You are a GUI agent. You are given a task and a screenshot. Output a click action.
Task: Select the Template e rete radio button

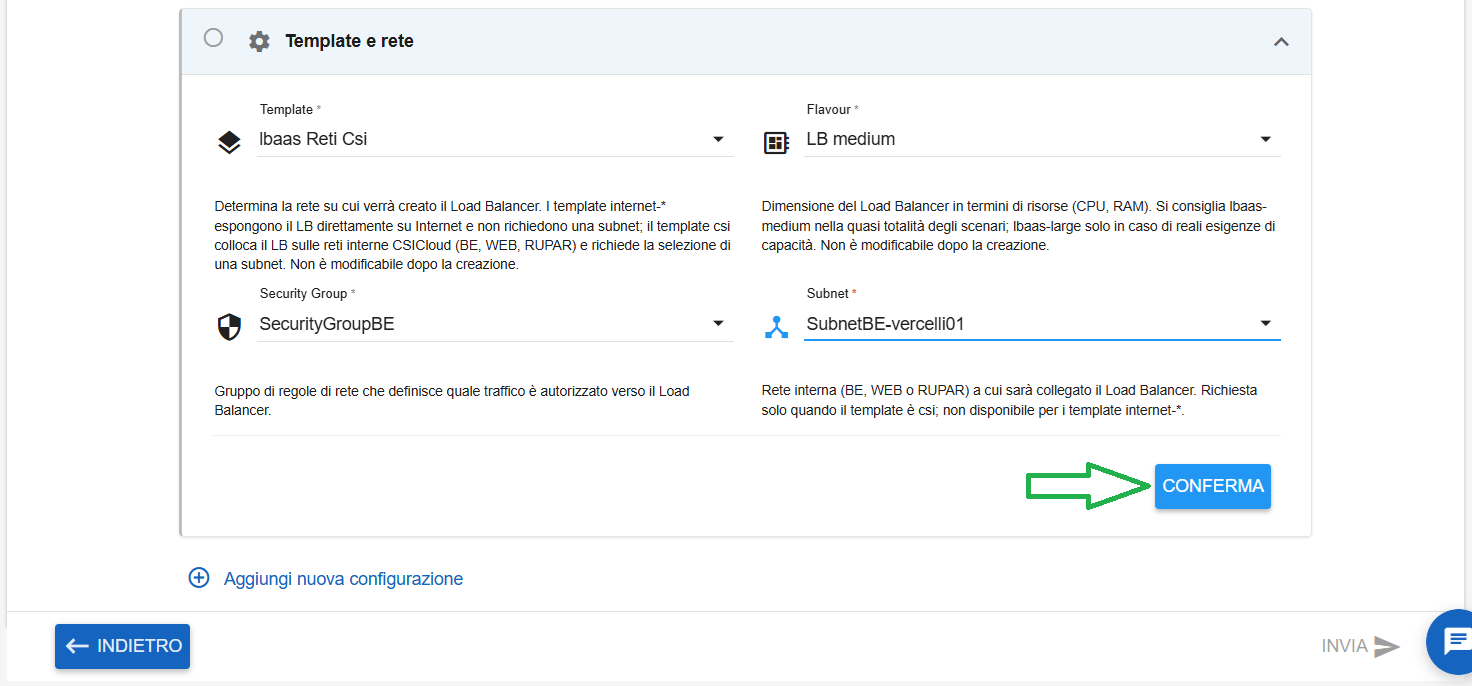213,38
